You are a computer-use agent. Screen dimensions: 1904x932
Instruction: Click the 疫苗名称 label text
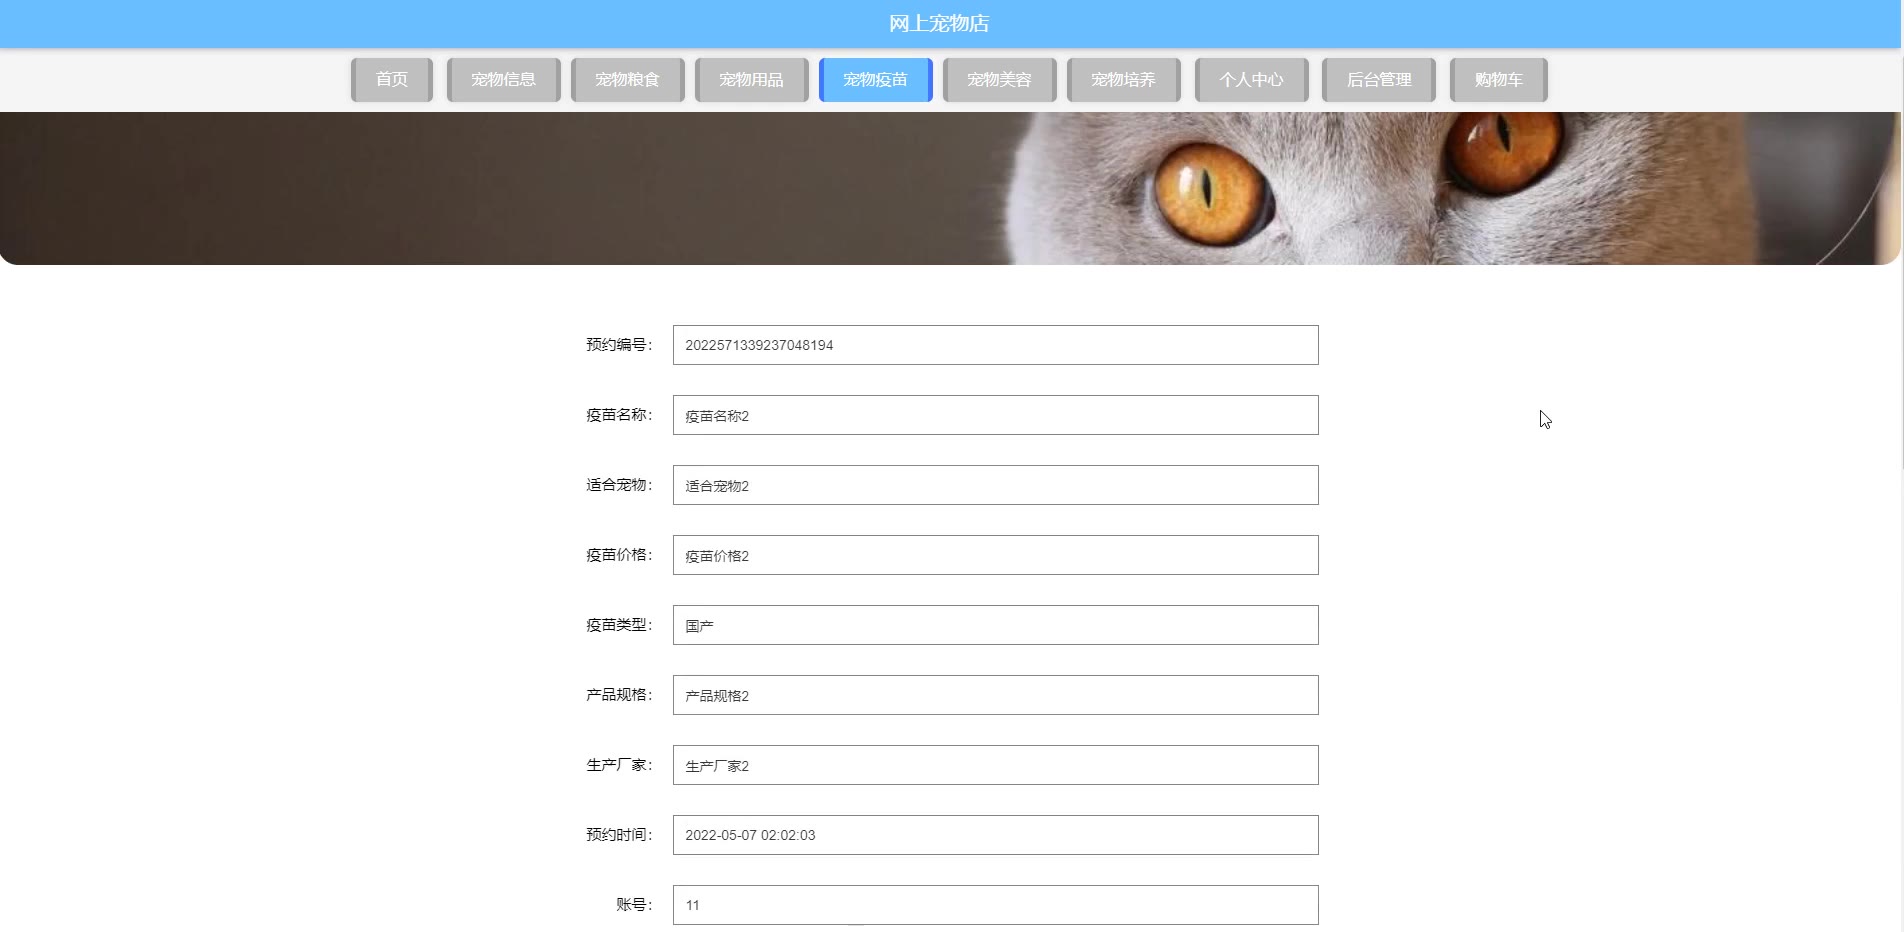pyautogui.click(x=619, y=415)
